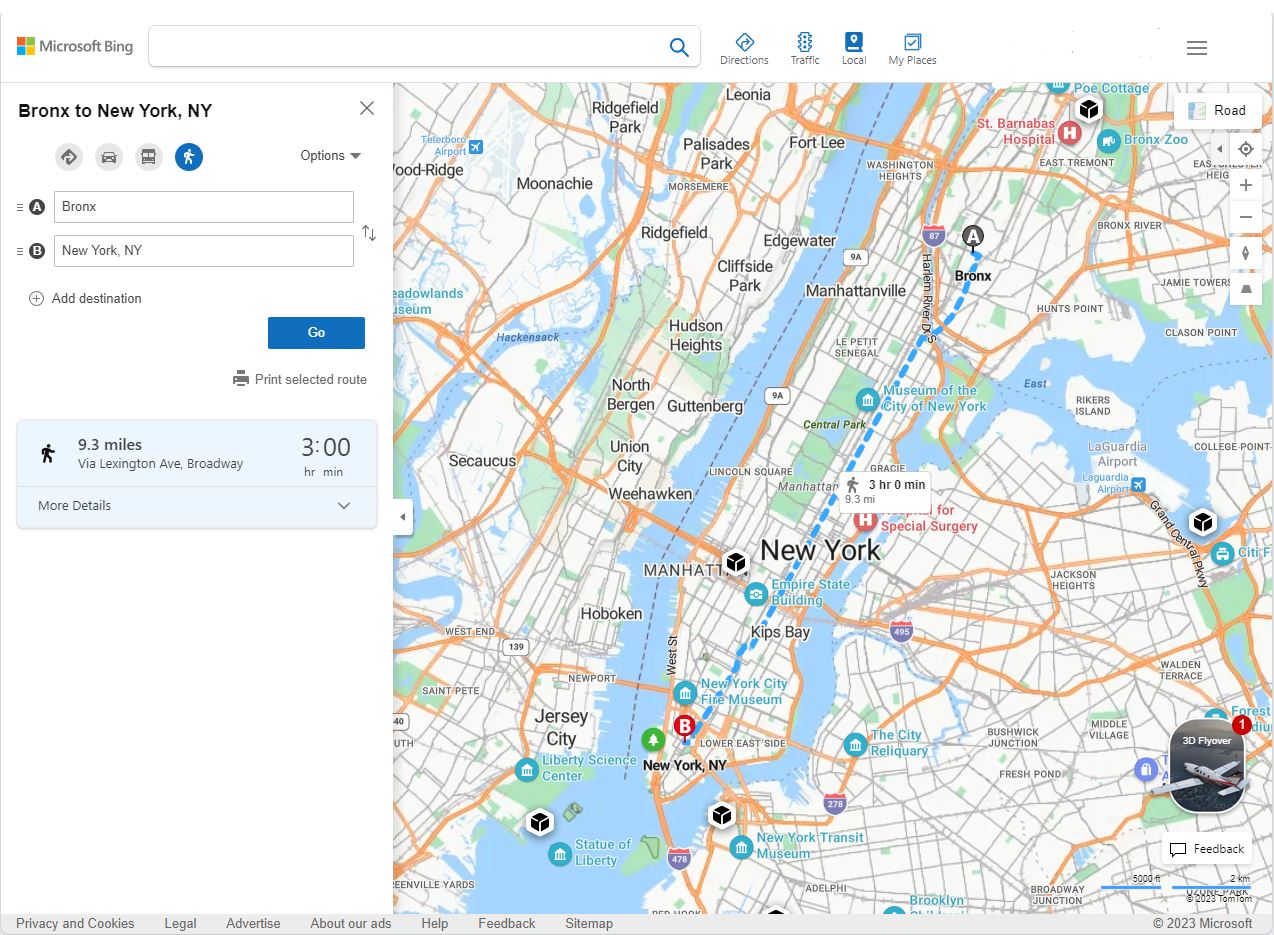Click the Go button to get directions
The image size is (1274, 935).
[x=316, y=332]
